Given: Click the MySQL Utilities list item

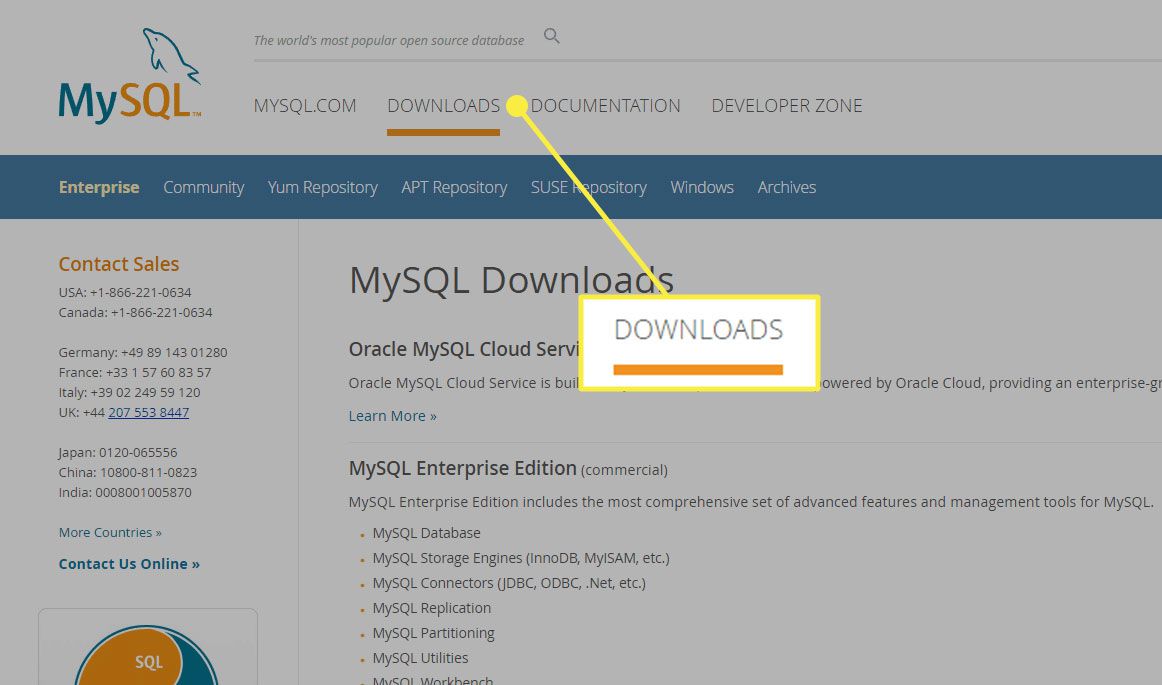Looking at the screenshot, I should click(x=420, y=658).
